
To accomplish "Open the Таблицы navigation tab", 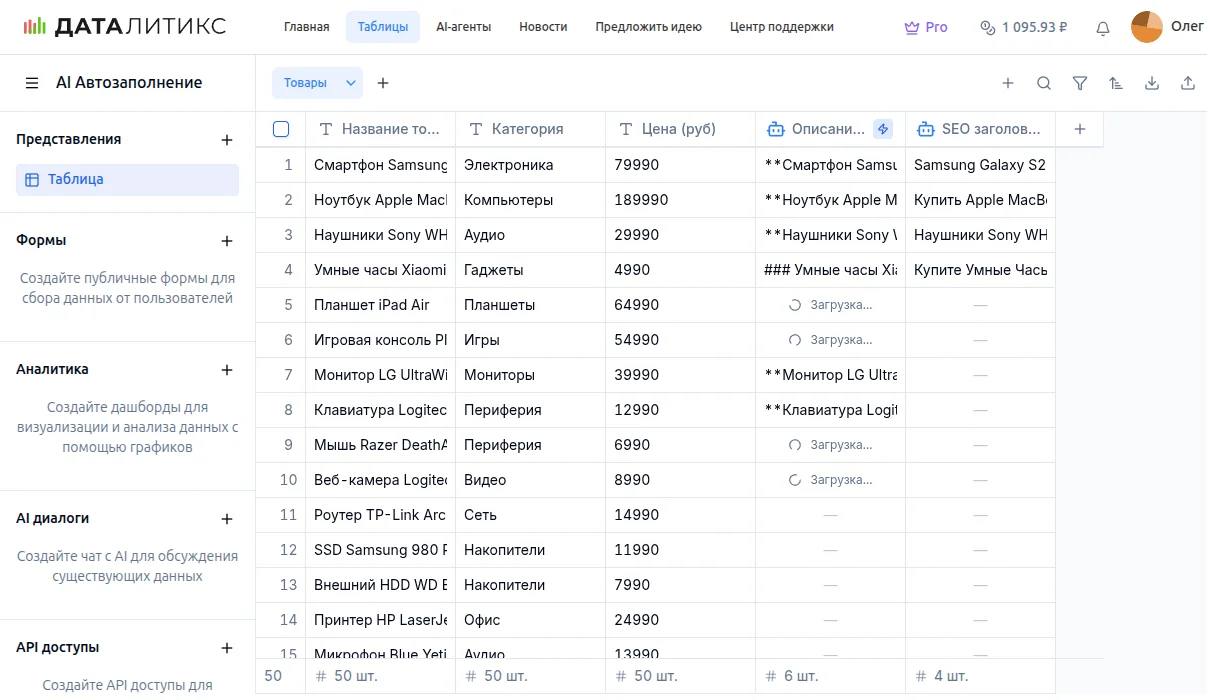I will (382, 27).
